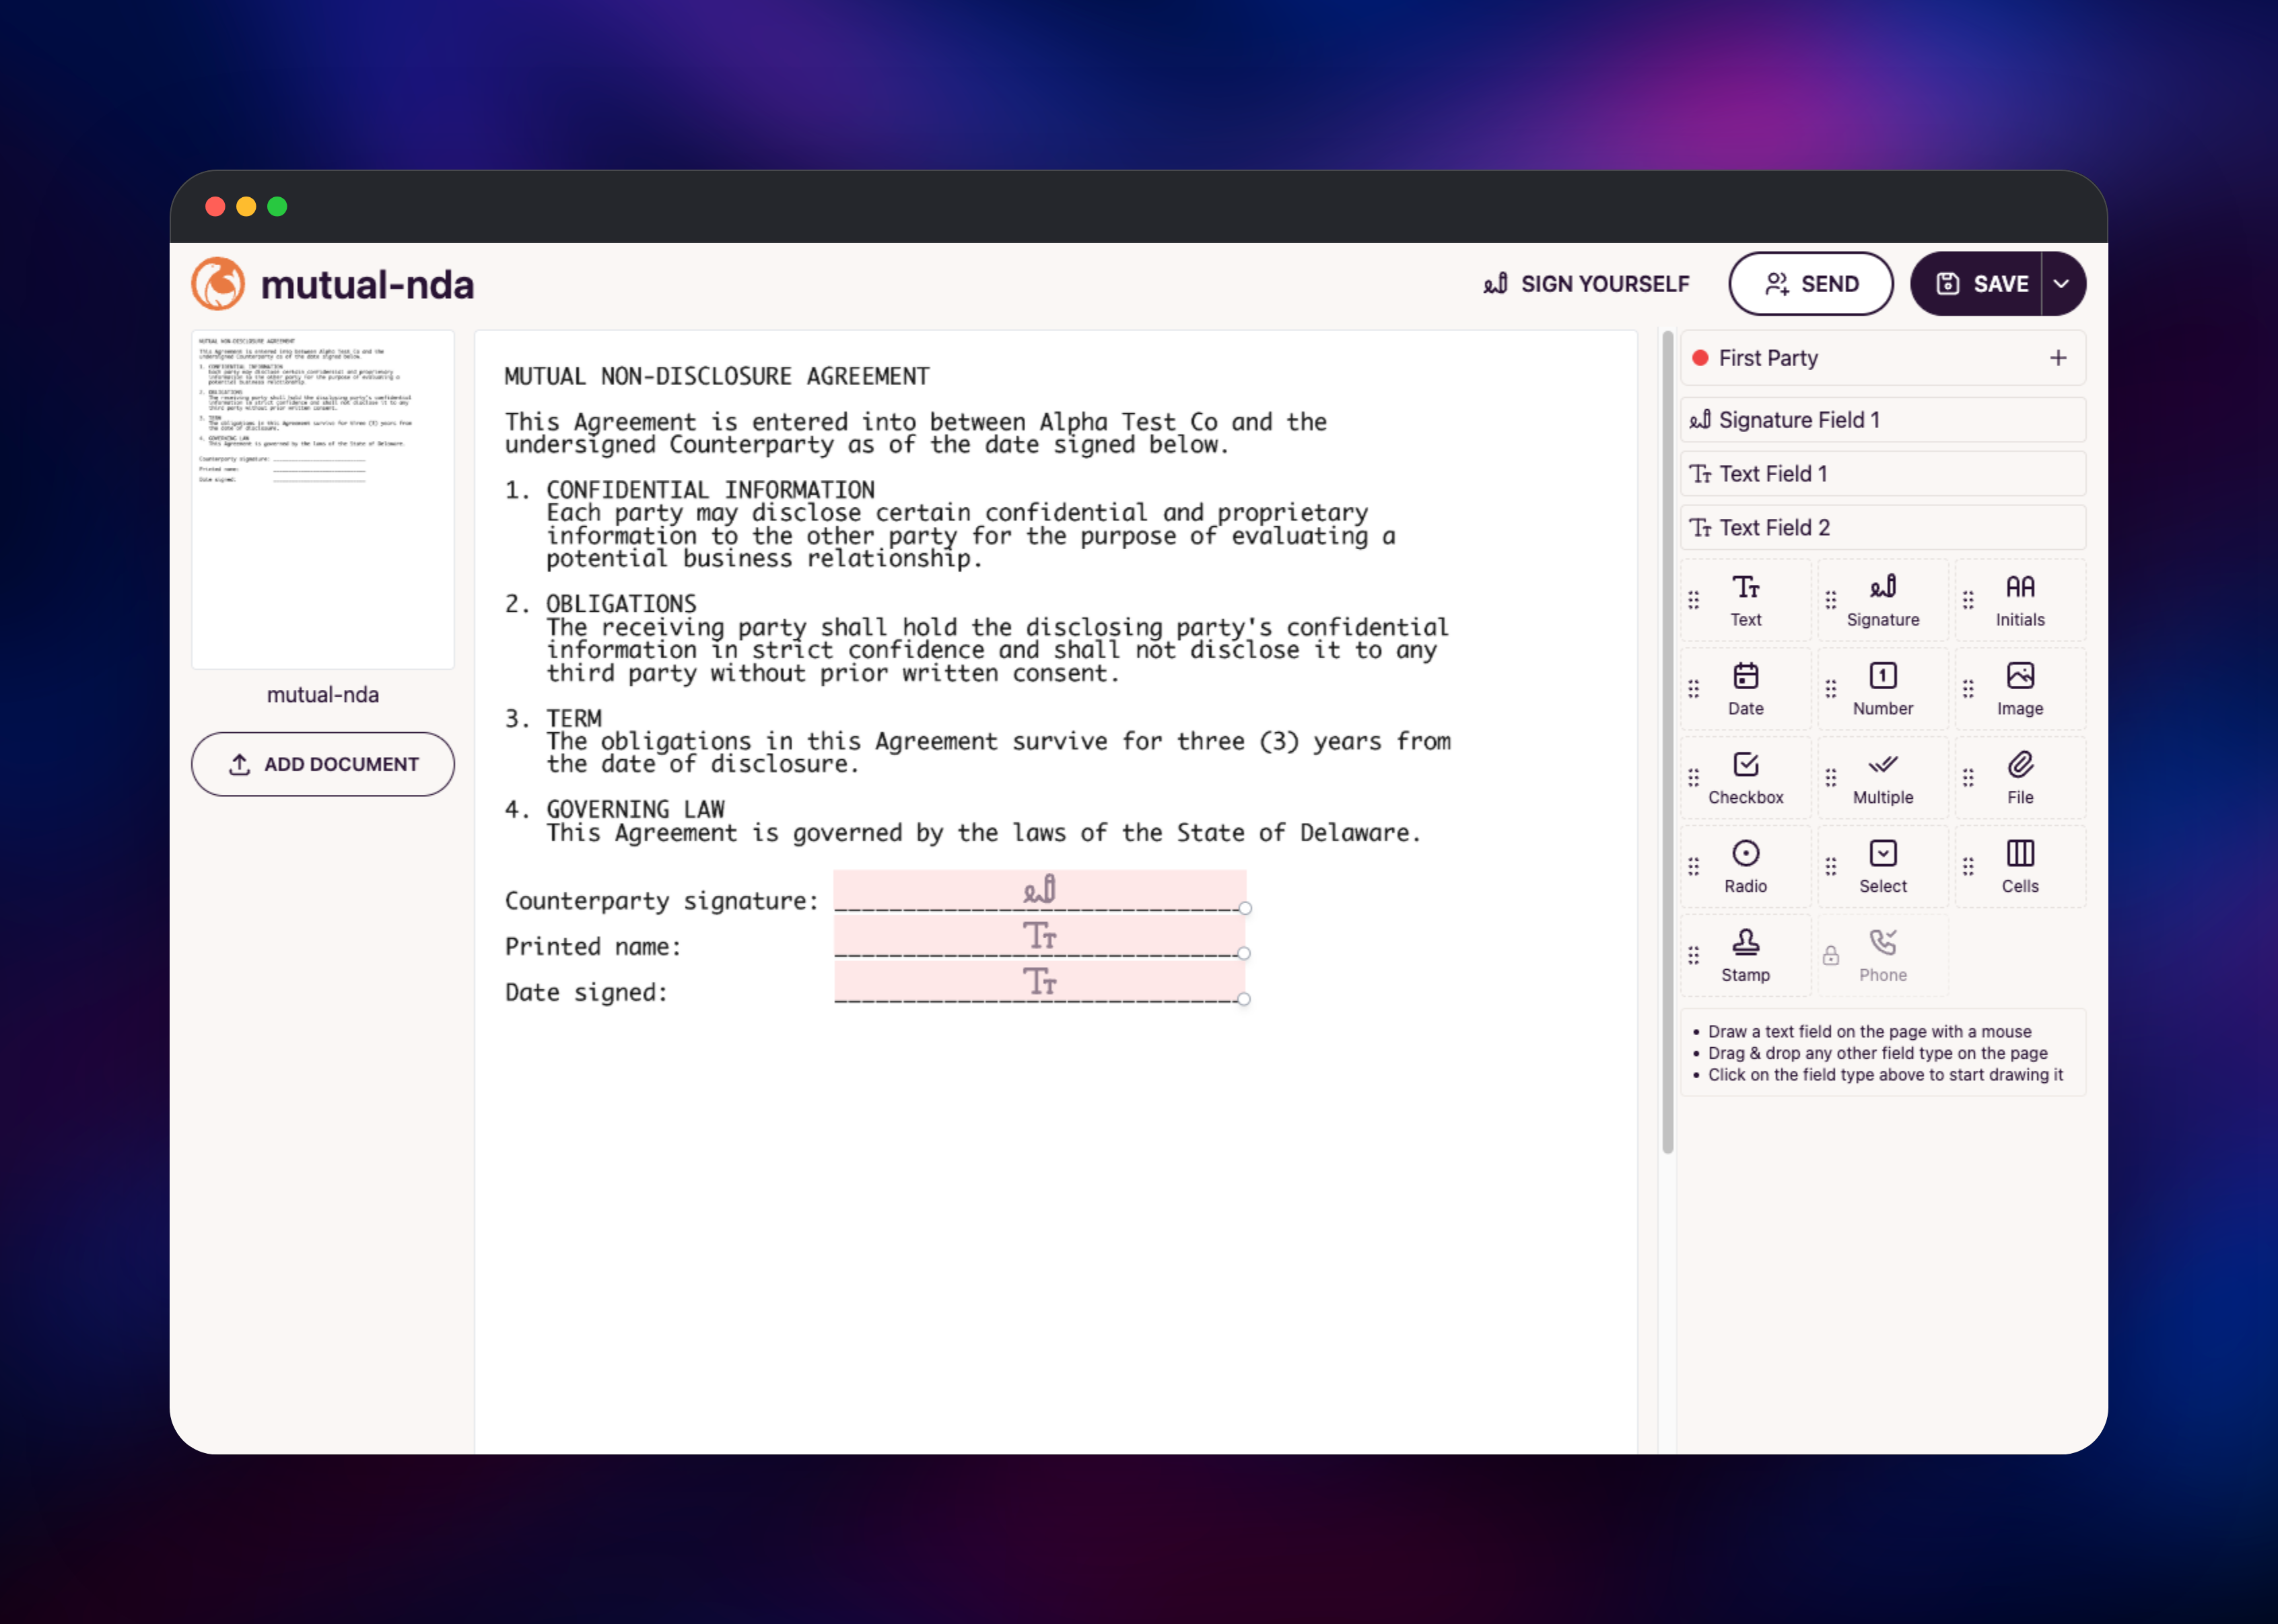Screen dimensions: 2278x1624
Task: Select Signature Field 1 in the list
Action: (1883, 420)
